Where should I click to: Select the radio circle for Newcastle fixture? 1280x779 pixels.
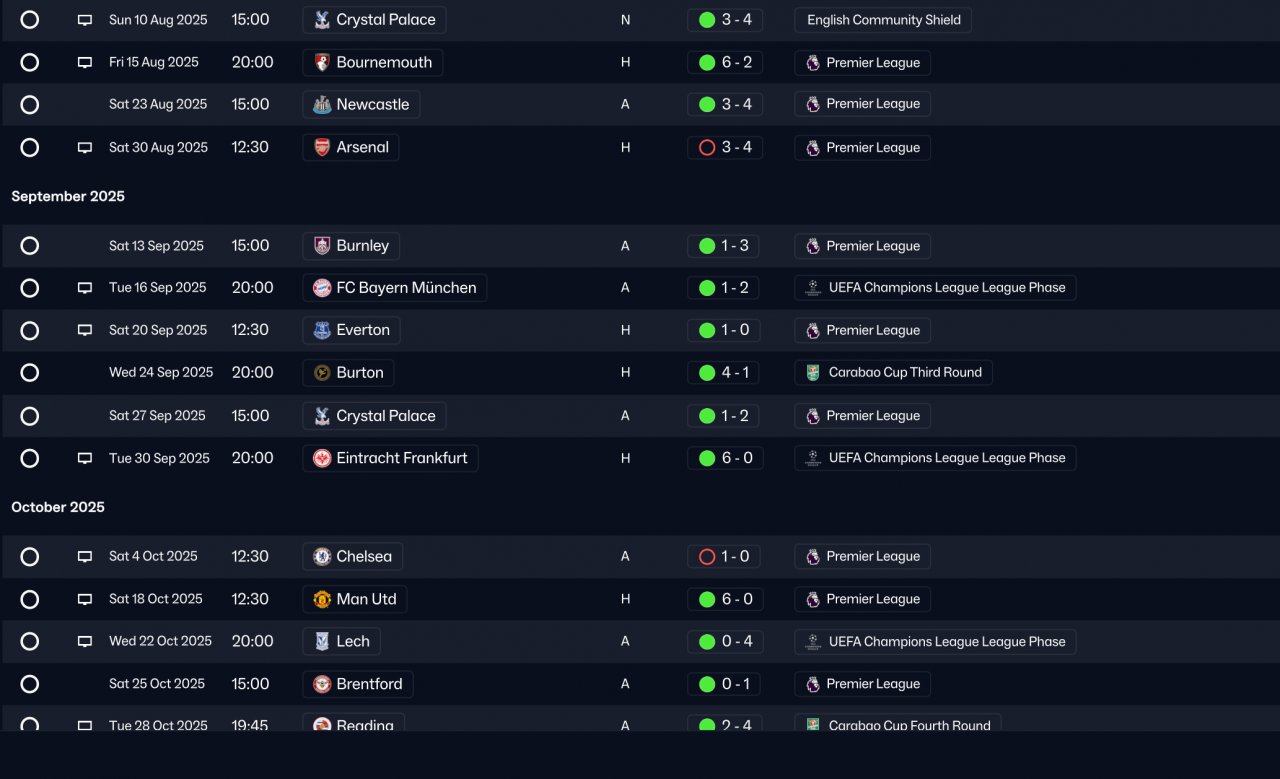[30, 104]
